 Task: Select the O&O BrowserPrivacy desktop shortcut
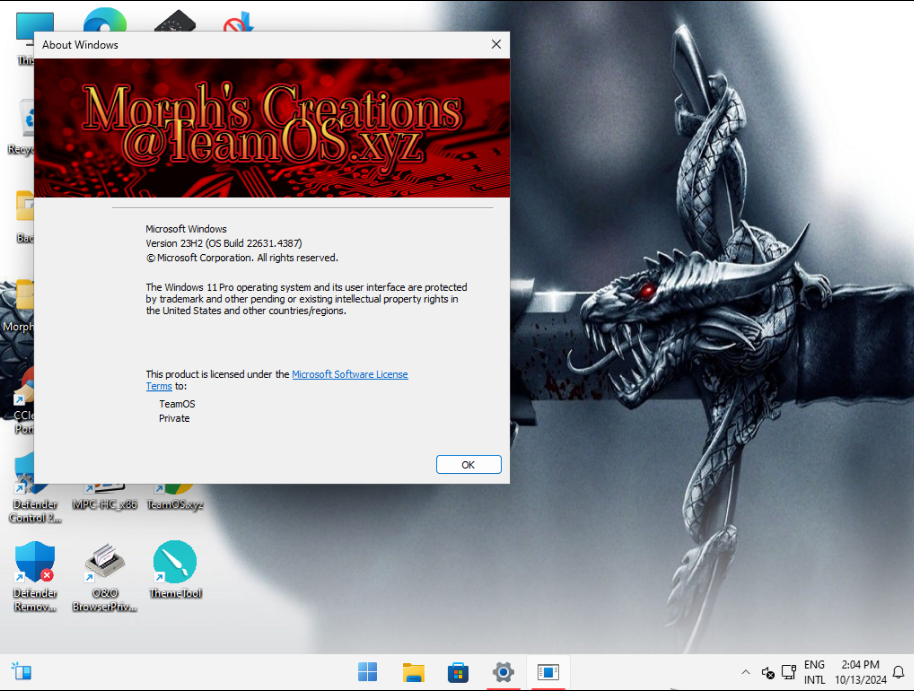tap(105, 576)
